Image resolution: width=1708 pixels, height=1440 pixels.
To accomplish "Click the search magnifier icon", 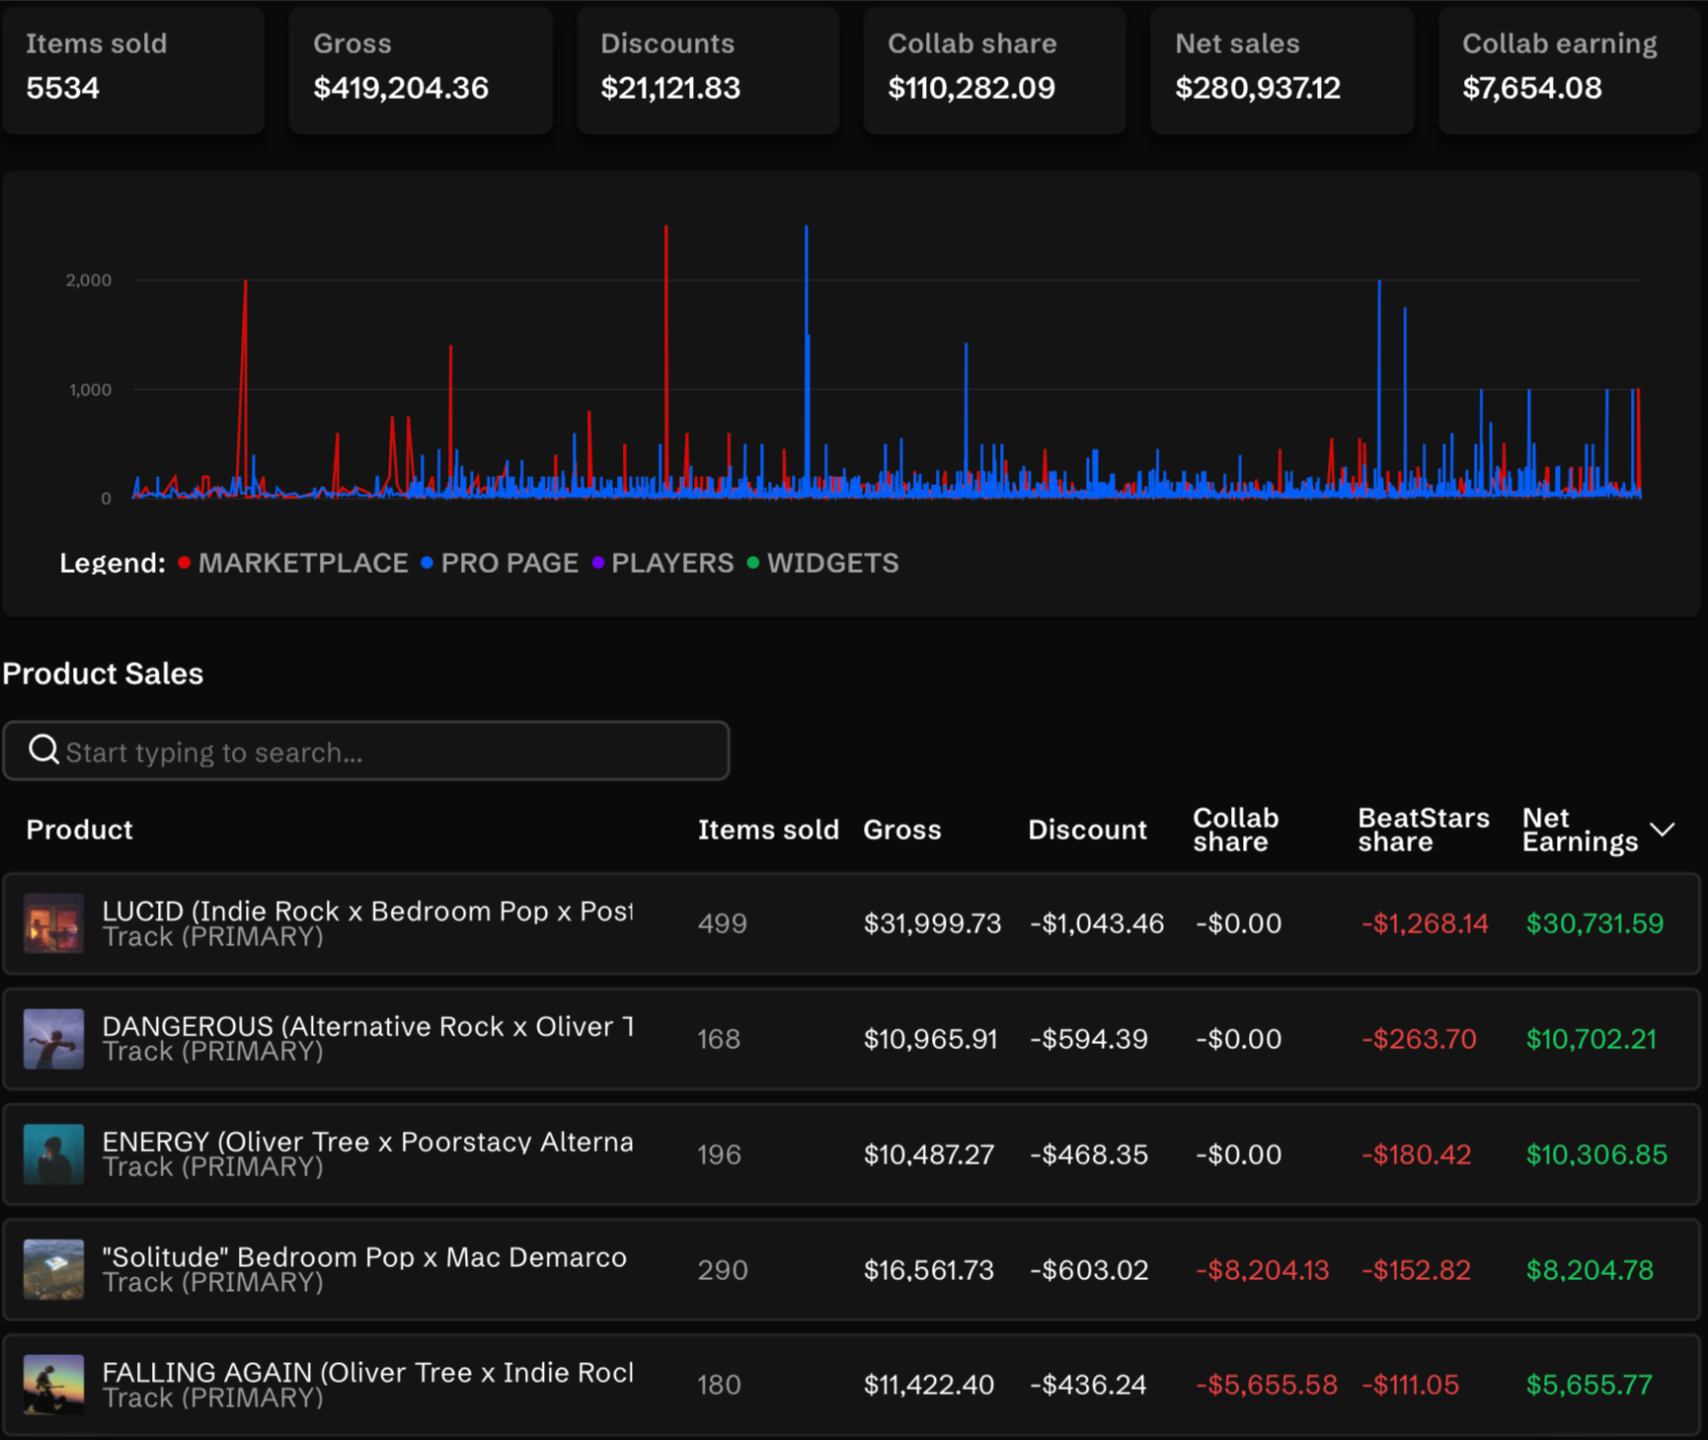I will click(43, 749).
